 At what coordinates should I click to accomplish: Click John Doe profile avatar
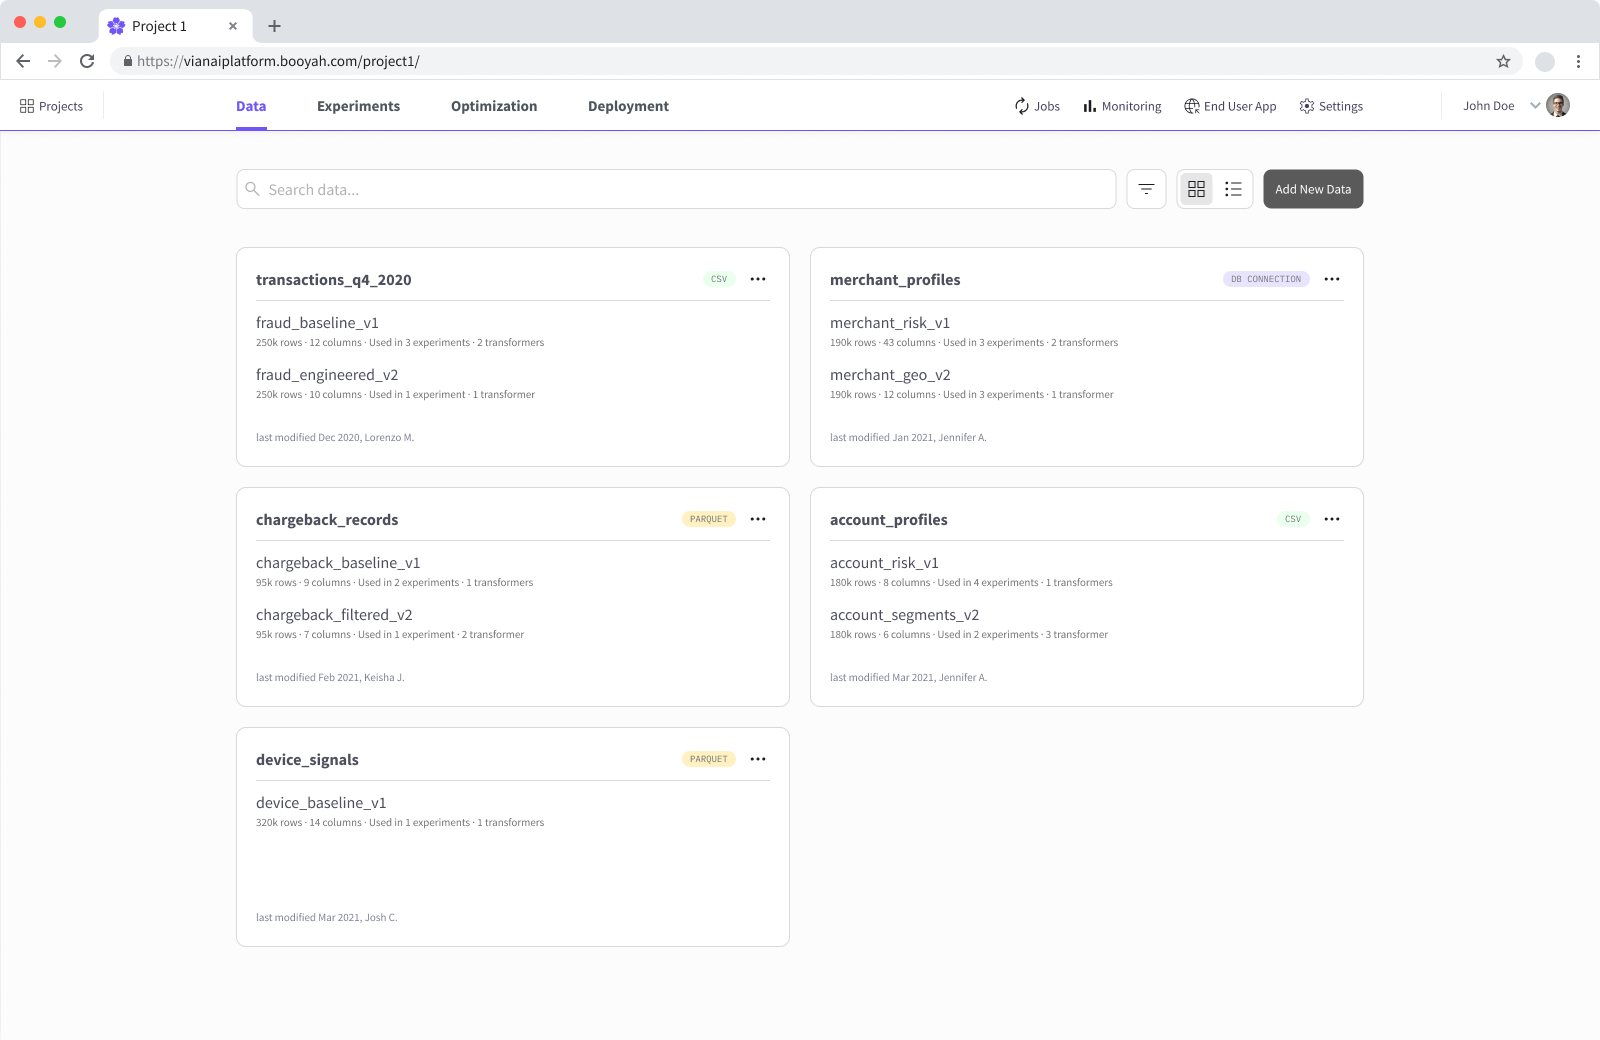click(x=1558, y=105)
